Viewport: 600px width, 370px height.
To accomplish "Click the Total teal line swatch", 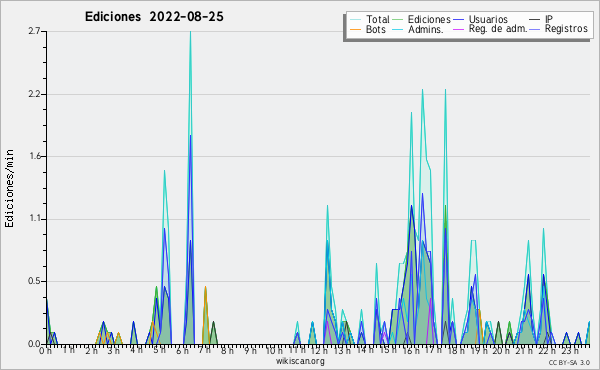I will [x=355, y=20].
